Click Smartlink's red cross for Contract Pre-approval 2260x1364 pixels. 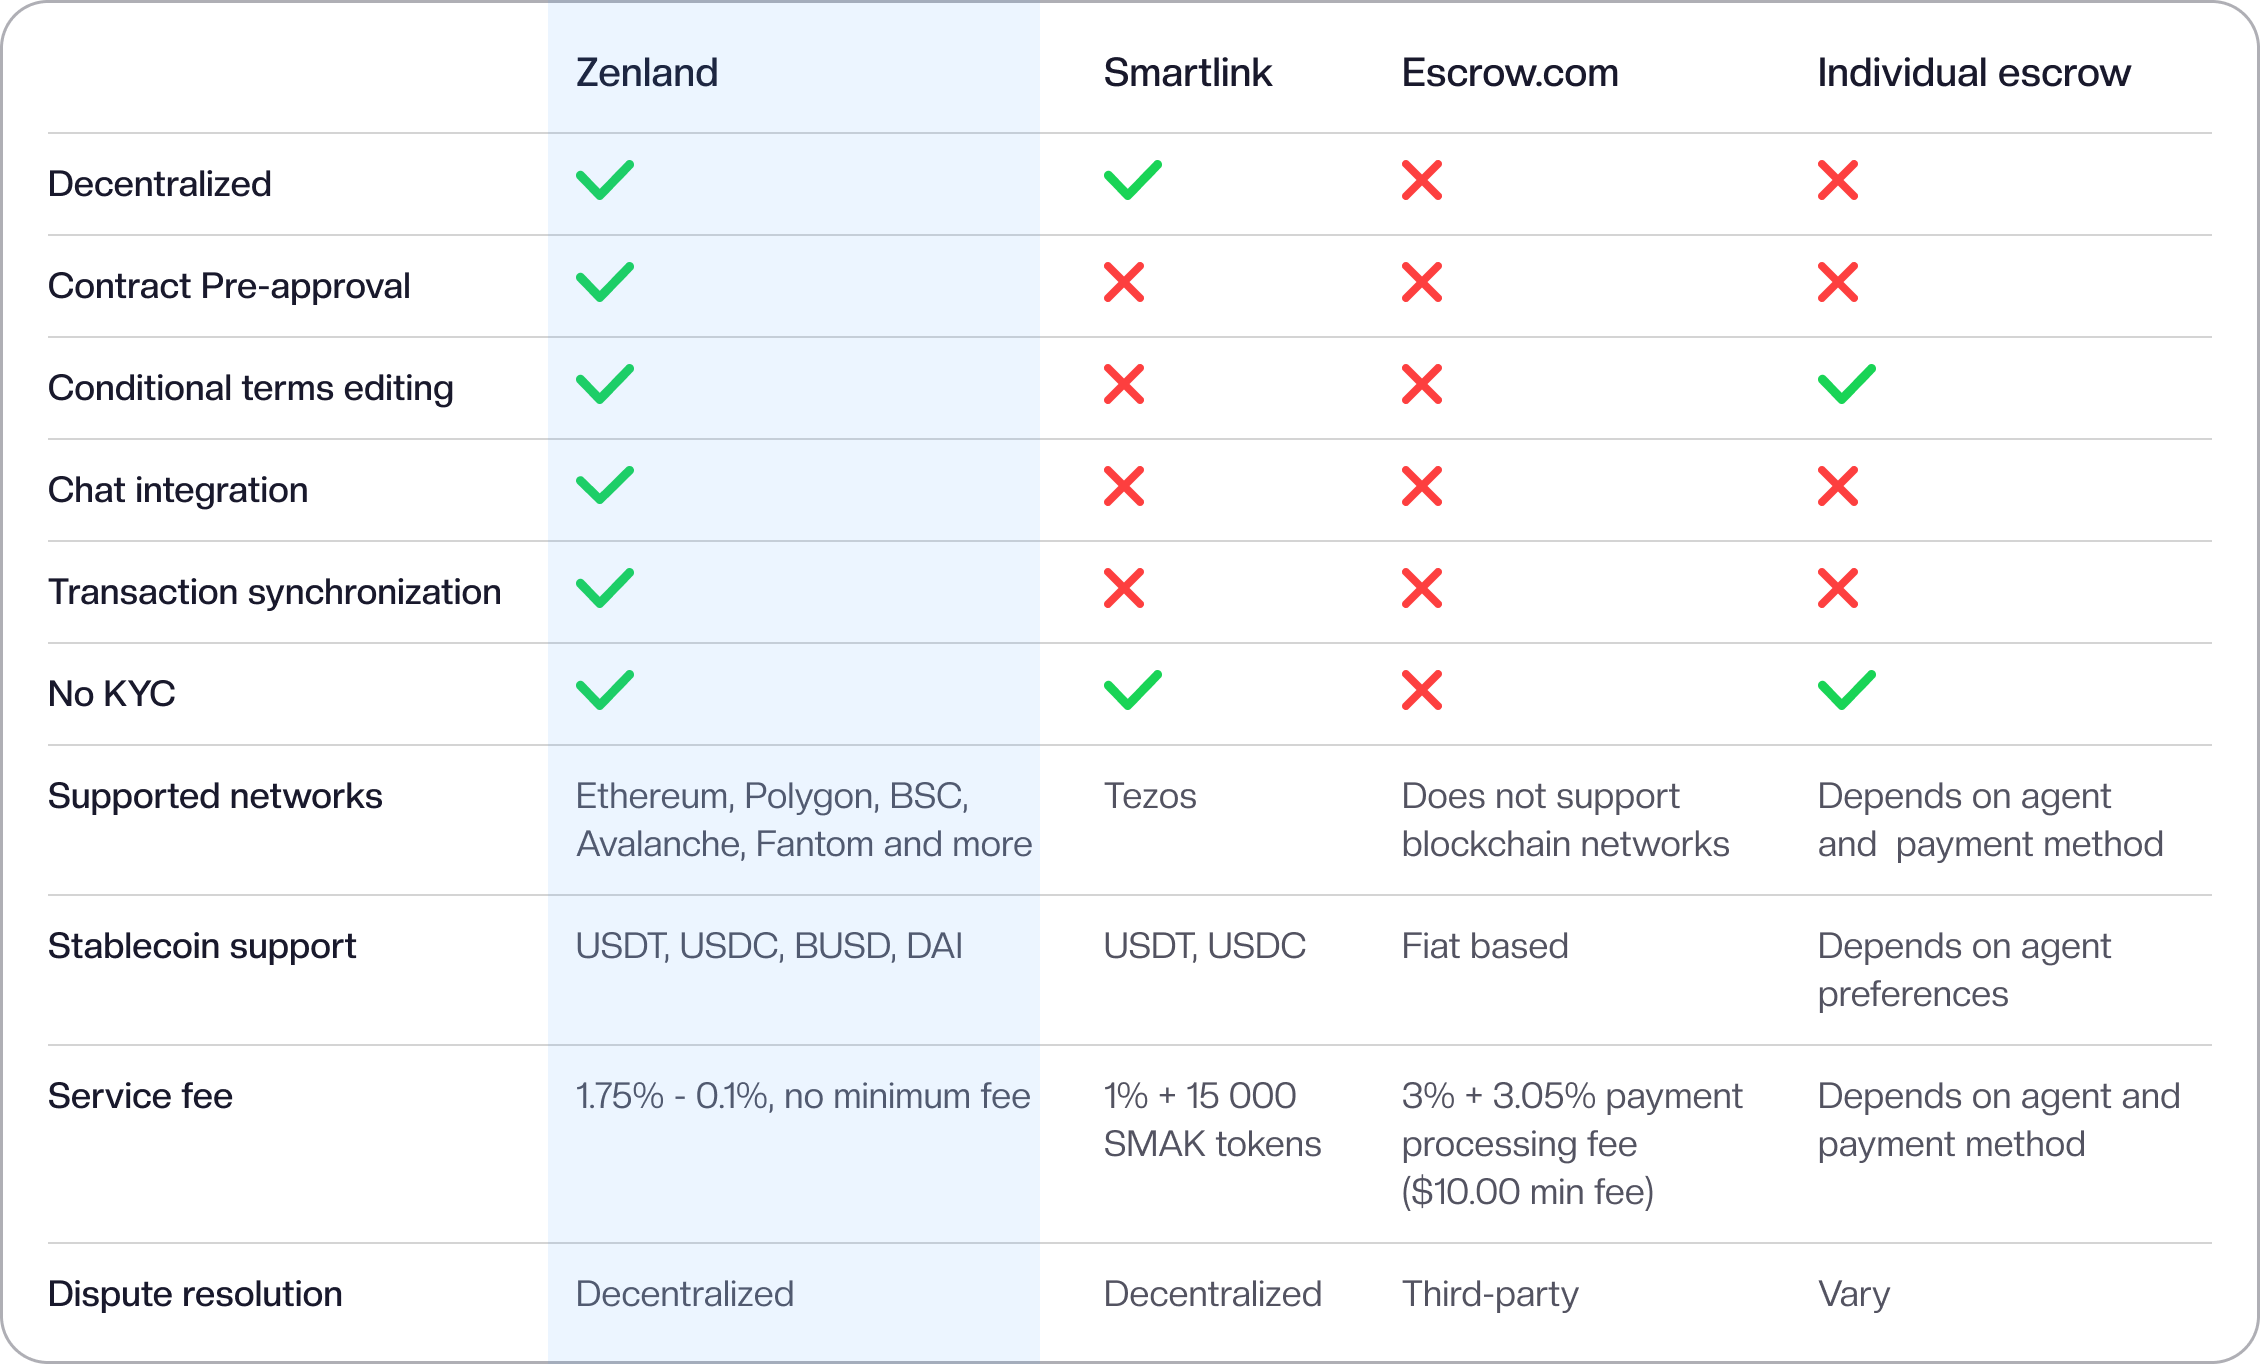[x=1124, y=282]
